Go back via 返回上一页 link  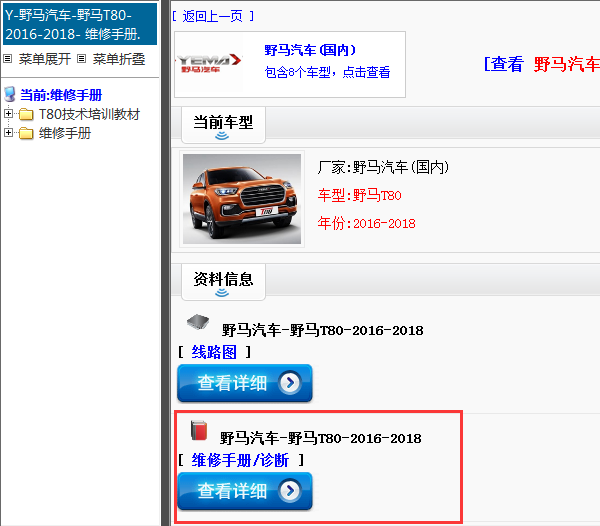(x=213, y=16)
